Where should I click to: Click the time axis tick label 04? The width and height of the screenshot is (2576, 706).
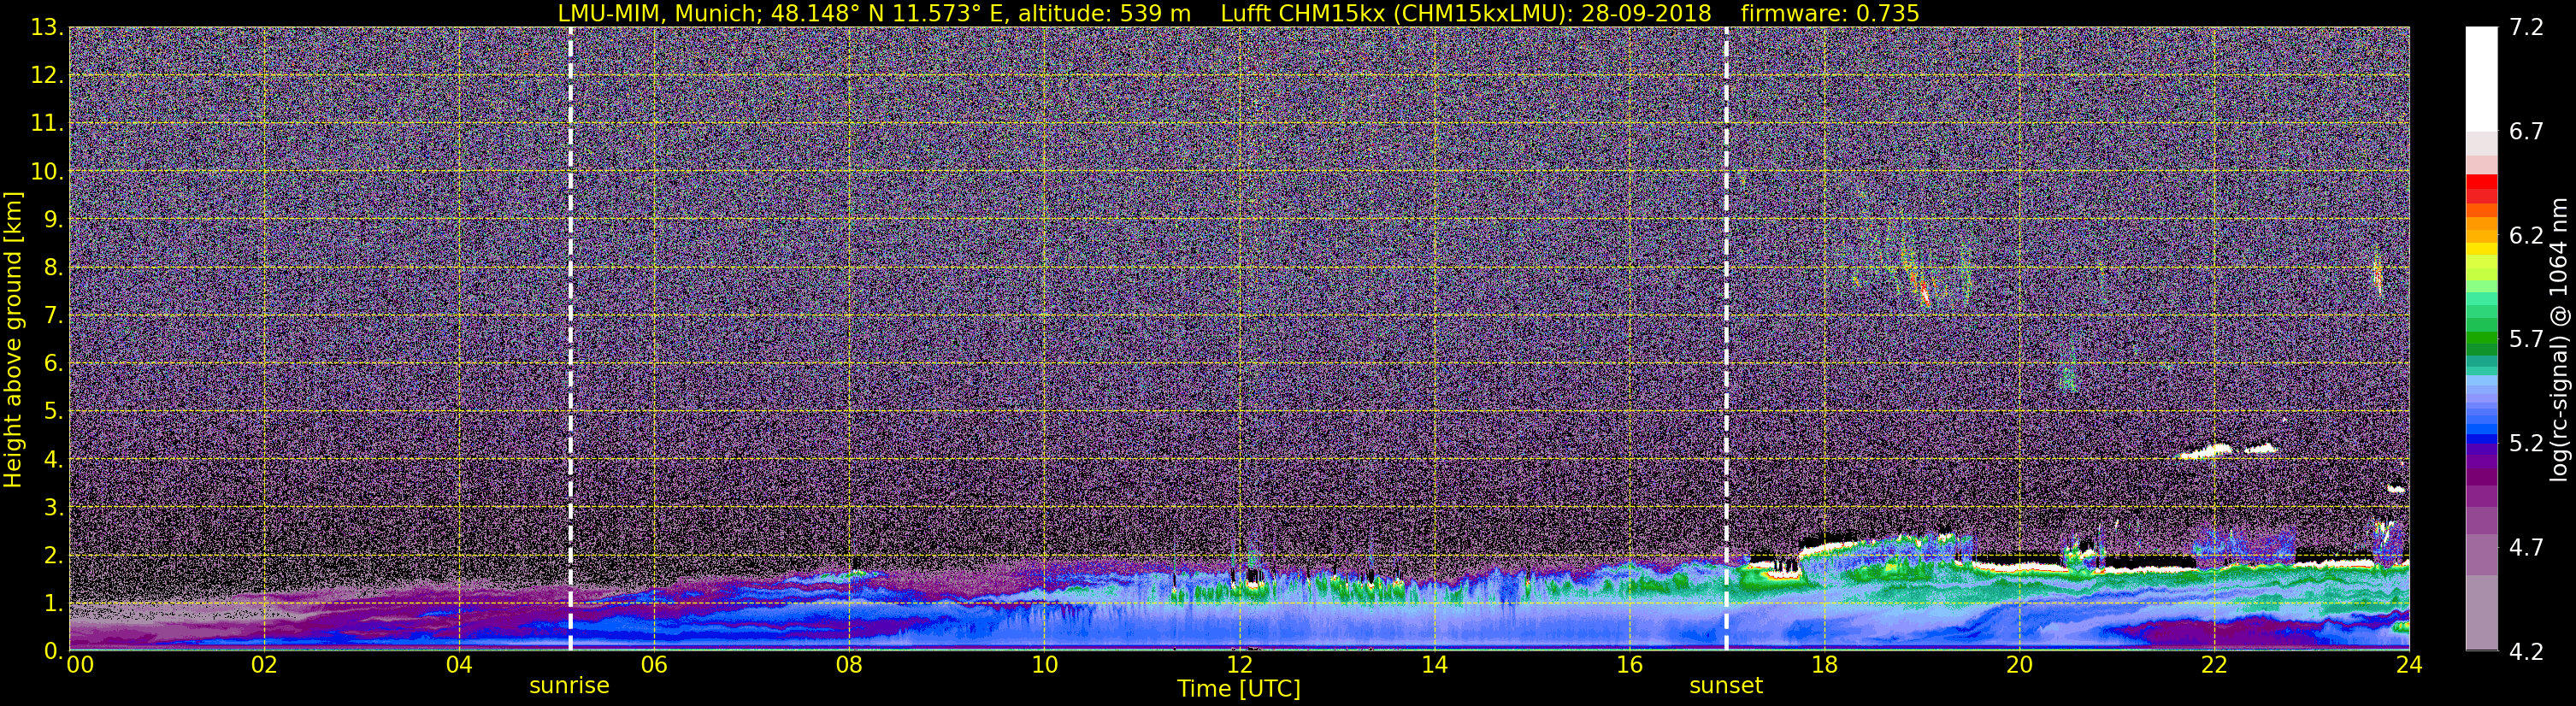click(x=459, y=666)
